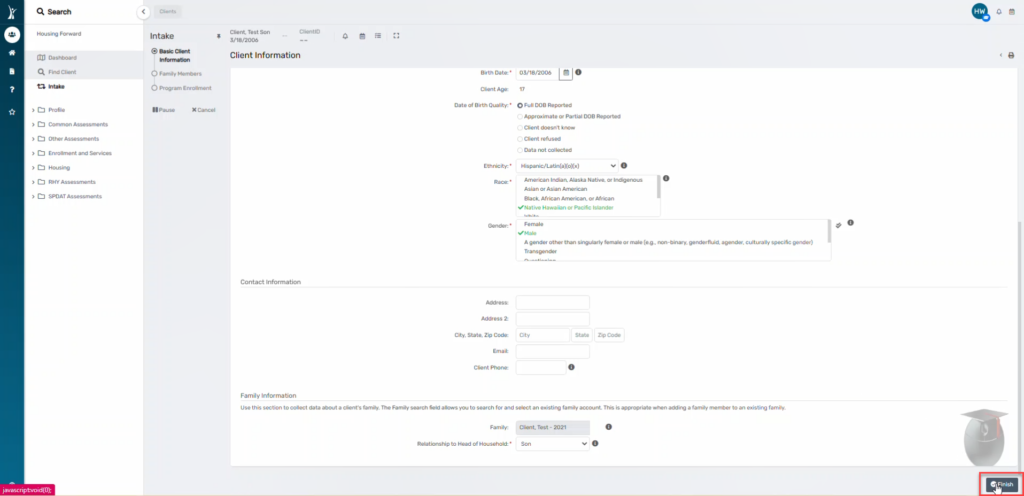Pause the intake workflow
Viewport: 1024px width, 496px height.
(163, 110)
